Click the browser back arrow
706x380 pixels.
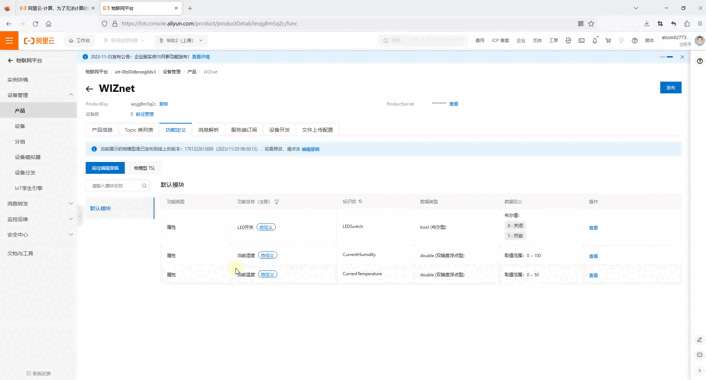[9, 23]
